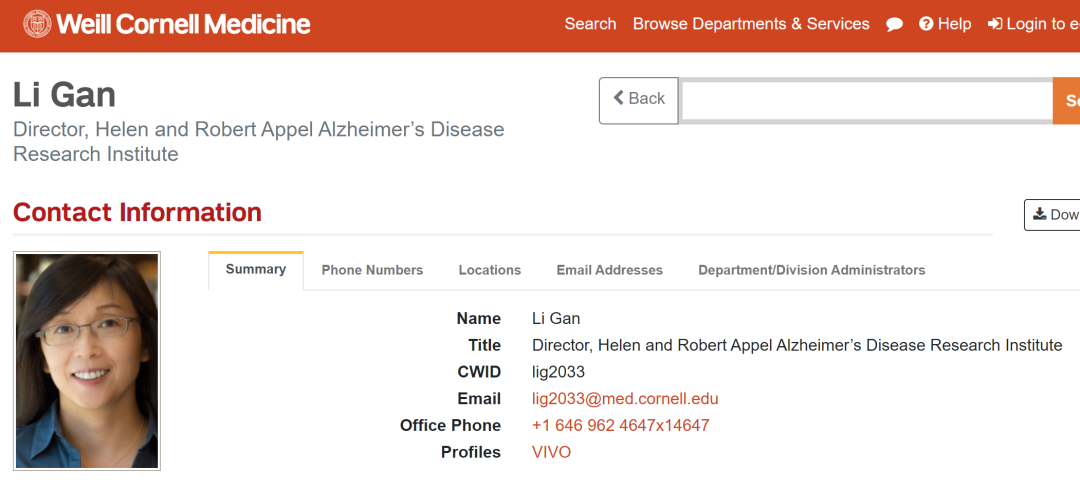
Task: Click the Weill Cornell Medicine header title
Action: (184, 24)
